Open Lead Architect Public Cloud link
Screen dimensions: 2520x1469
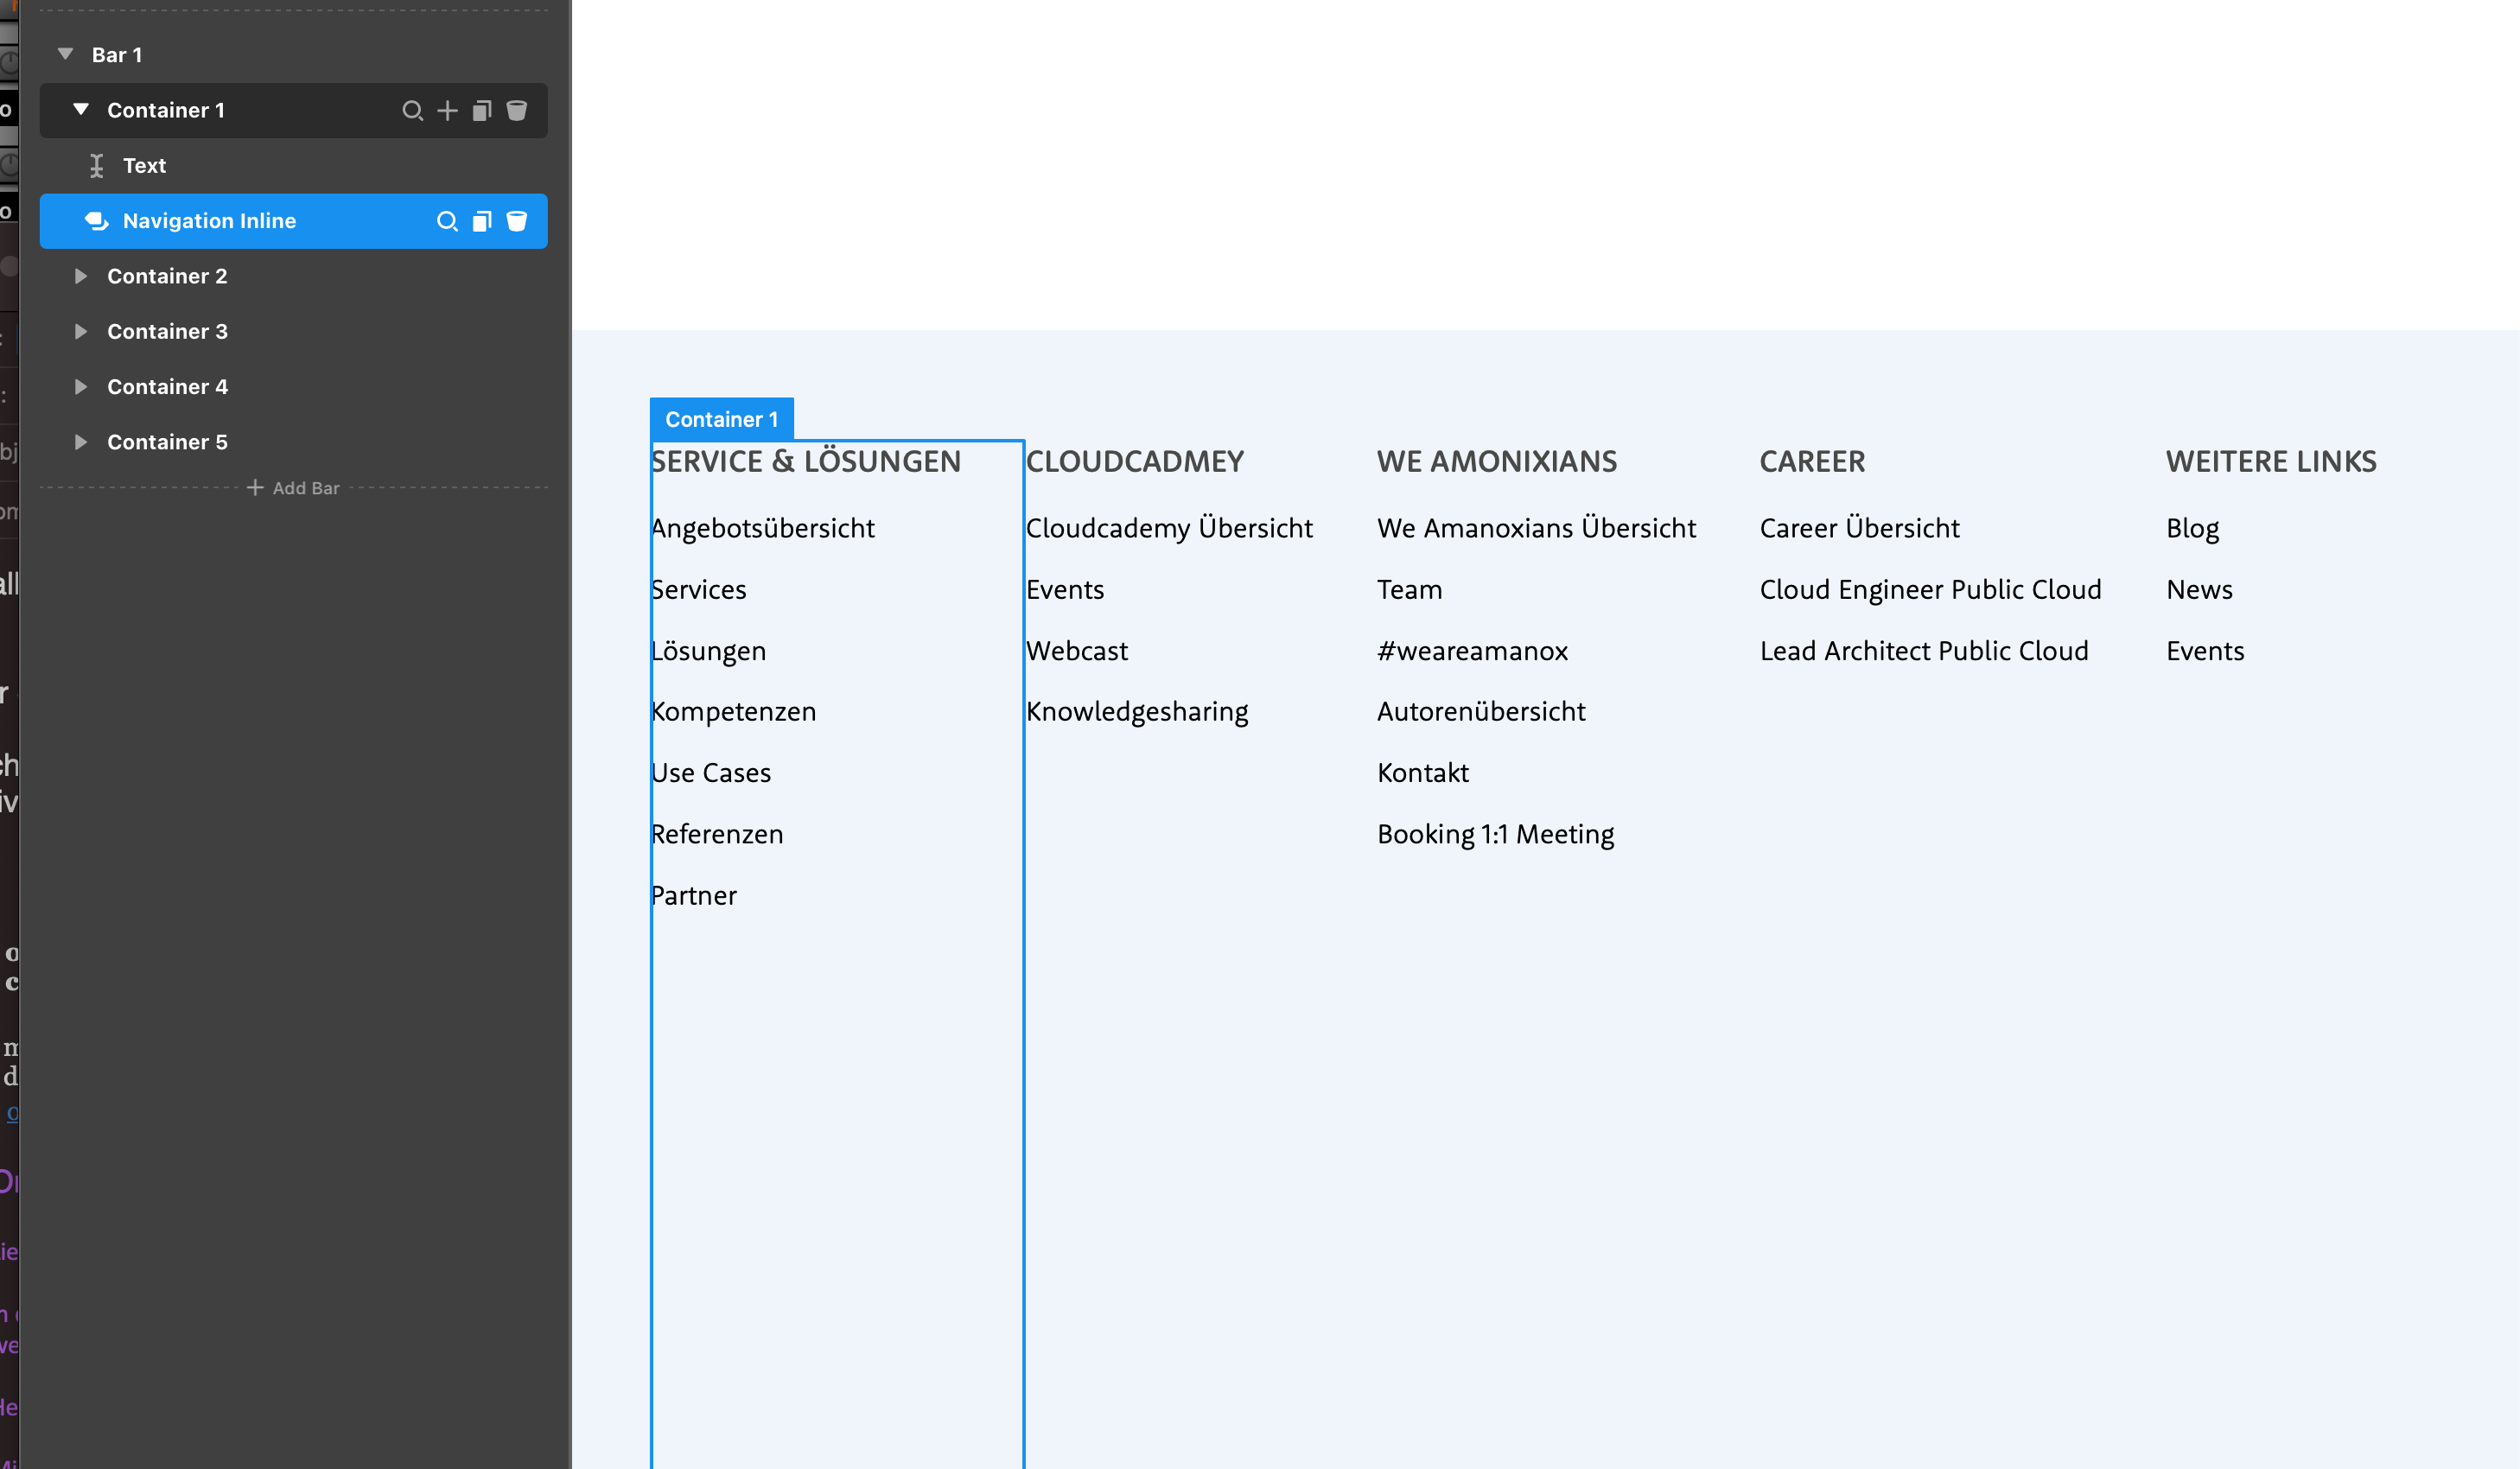coord(1923,651)
